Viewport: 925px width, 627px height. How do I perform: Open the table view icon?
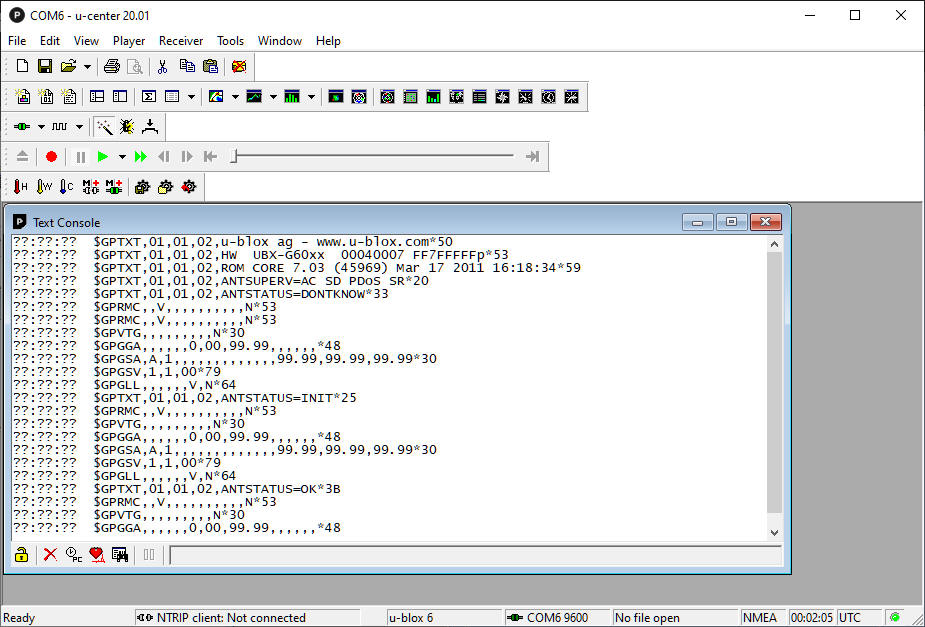coord(172,97)
